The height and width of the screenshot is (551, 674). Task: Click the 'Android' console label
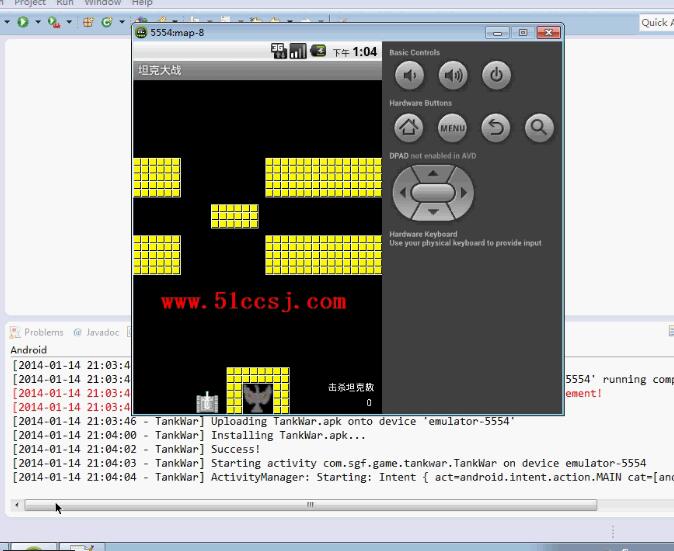[28, 350]
